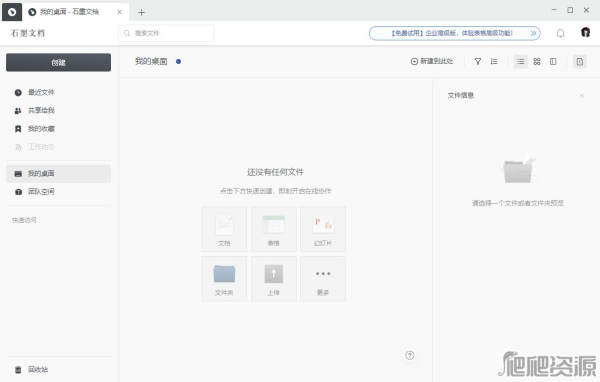Create a new 表格 spreadsheet

(274, 229)
